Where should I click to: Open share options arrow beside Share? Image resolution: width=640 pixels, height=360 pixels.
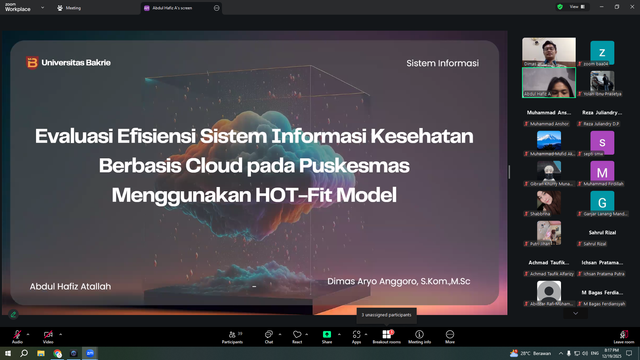pos(339,334)
